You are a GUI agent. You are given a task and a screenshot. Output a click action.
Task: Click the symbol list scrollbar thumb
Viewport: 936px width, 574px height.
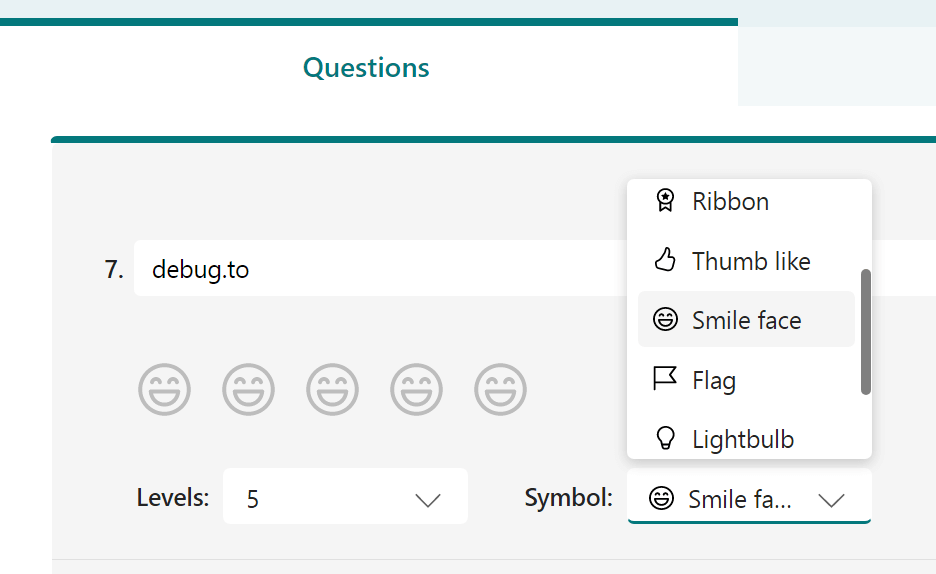click(x=866, y=332)
